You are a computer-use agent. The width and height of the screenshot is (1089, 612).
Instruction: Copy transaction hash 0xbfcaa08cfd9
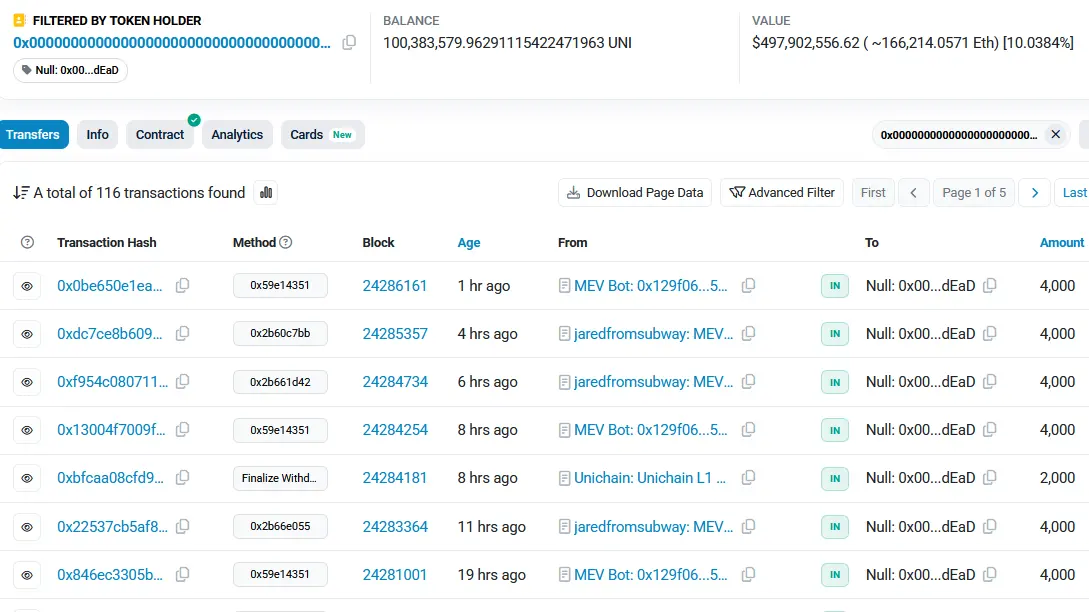[x=182, y=478]
